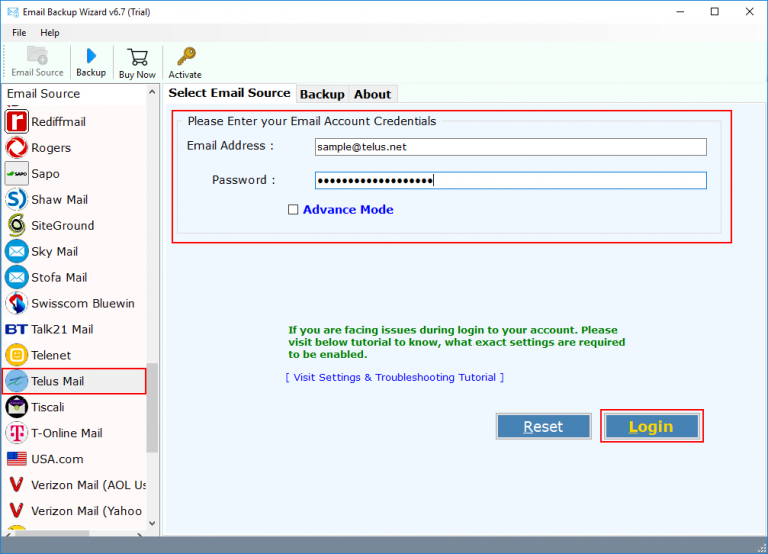Image resolution: width=768 pixels, height=554 pixels.
Task: Click the Email Address input field
Action: (x=510, y=147)
